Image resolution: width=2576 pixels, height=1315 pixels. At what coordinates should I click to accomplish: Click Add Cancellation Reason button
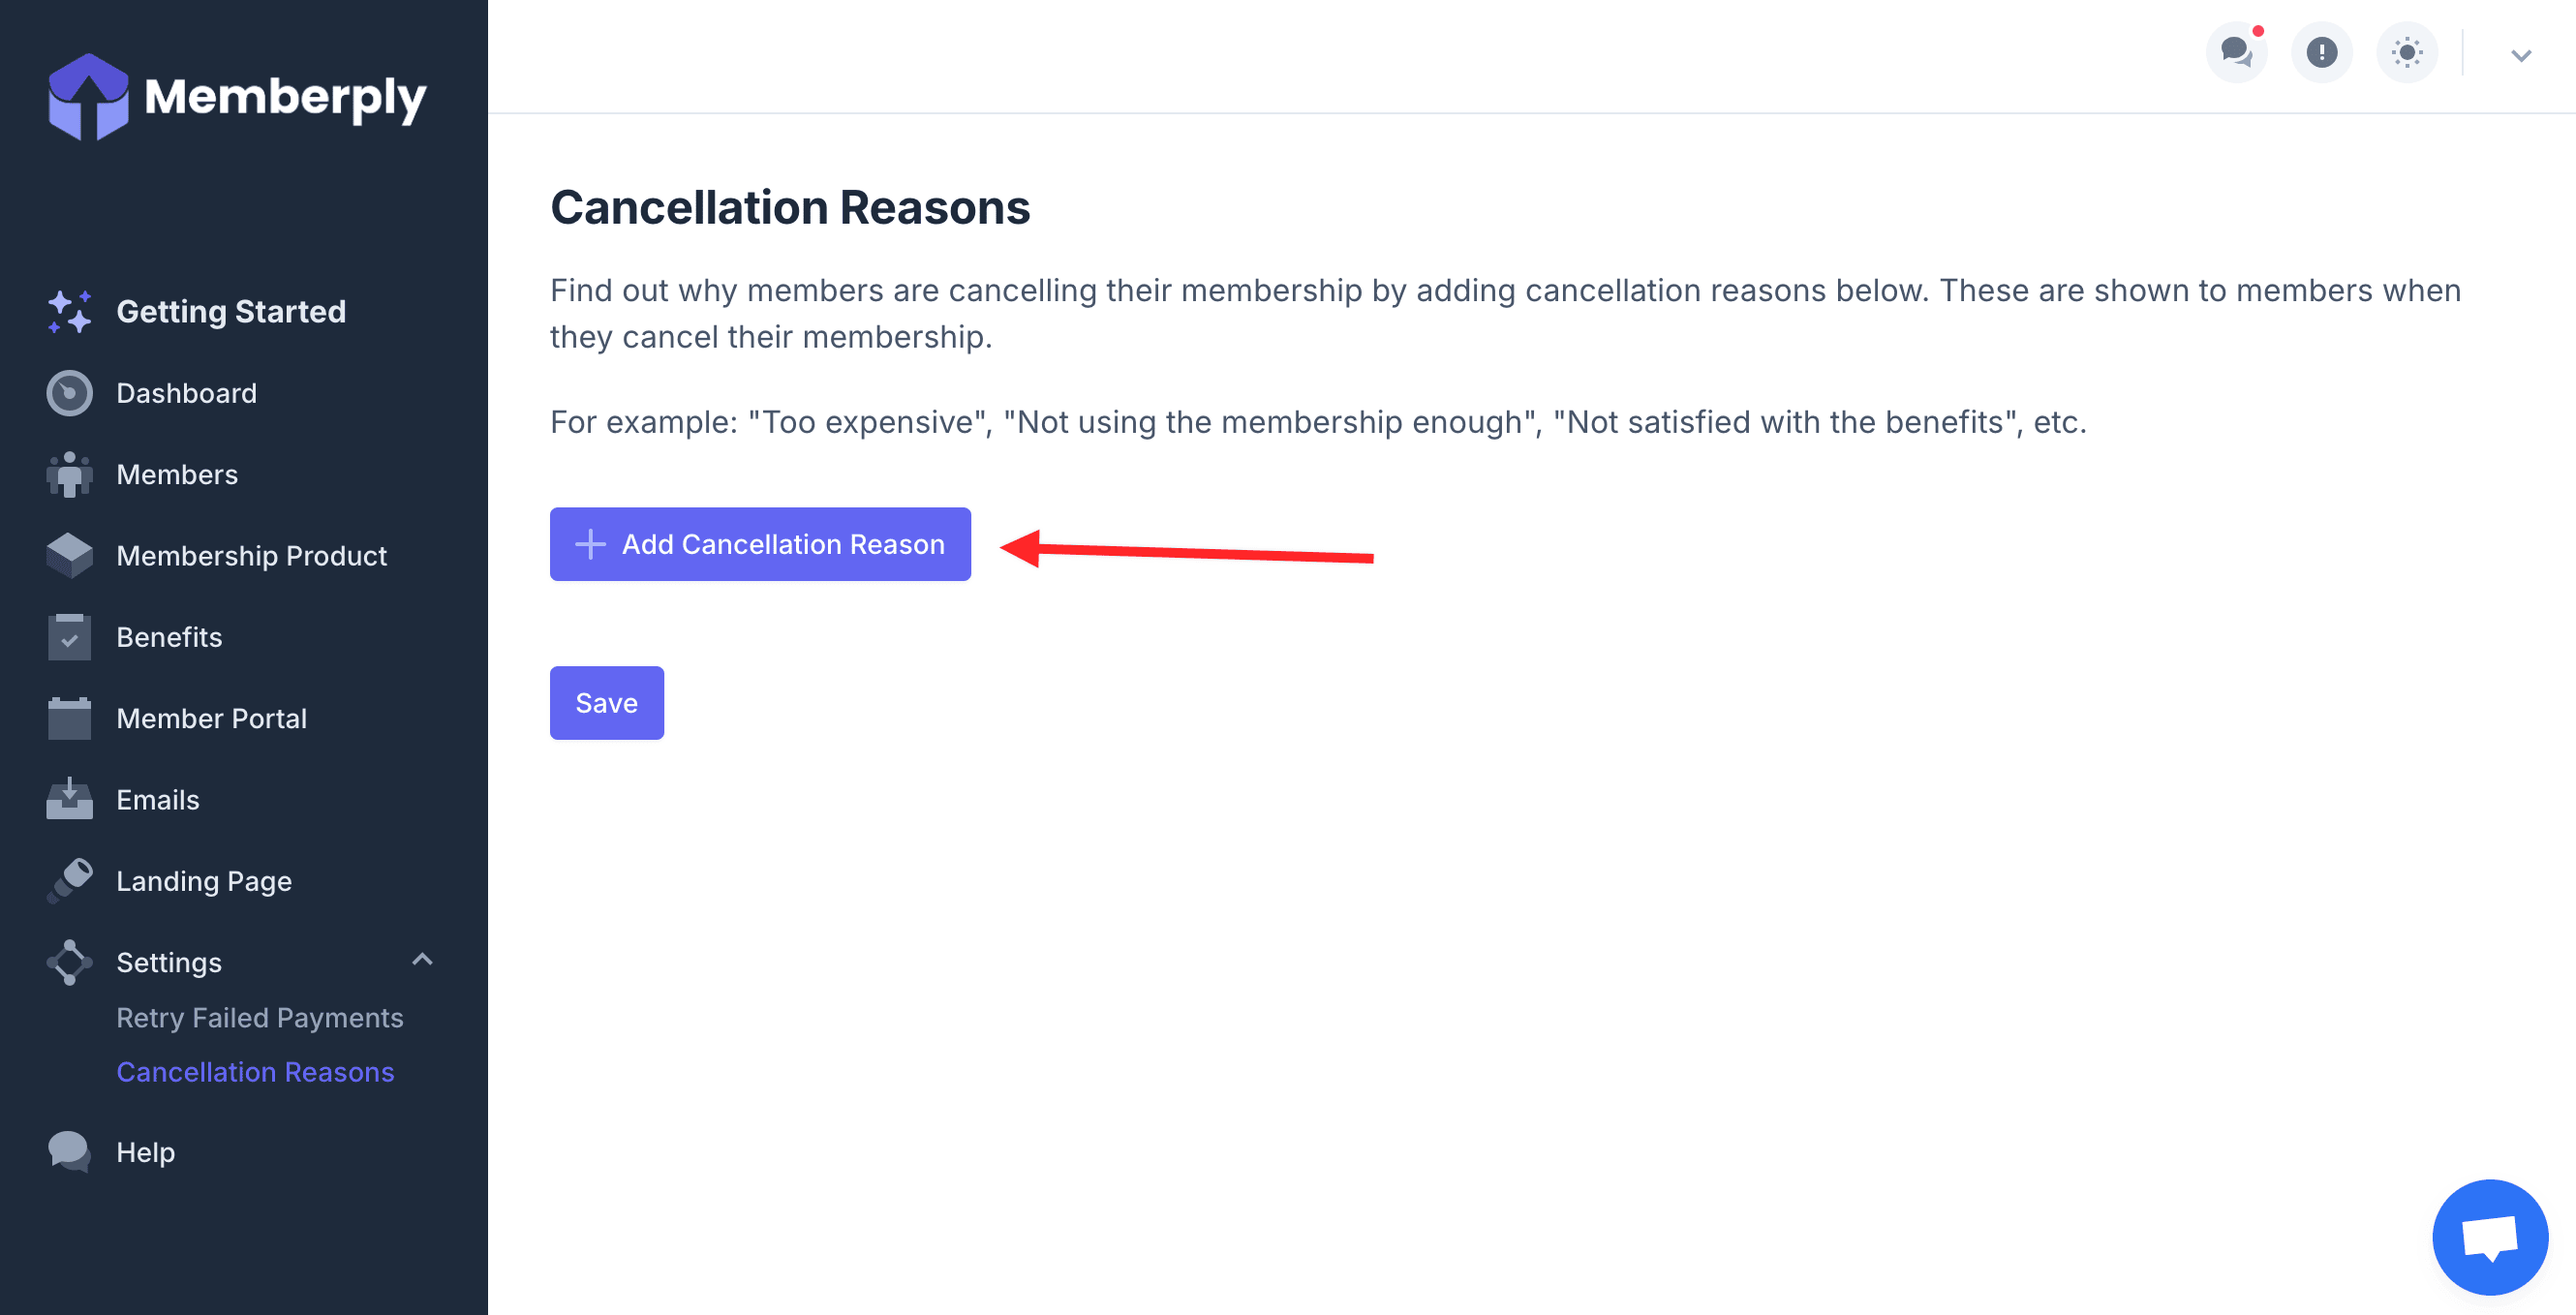pyautogui.click(x=760, y=544)
